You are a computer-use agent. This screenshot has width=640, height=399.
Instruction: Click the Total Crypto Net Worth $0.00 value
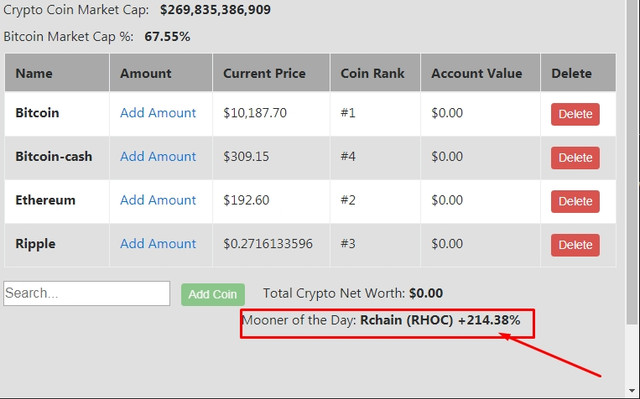426,293
